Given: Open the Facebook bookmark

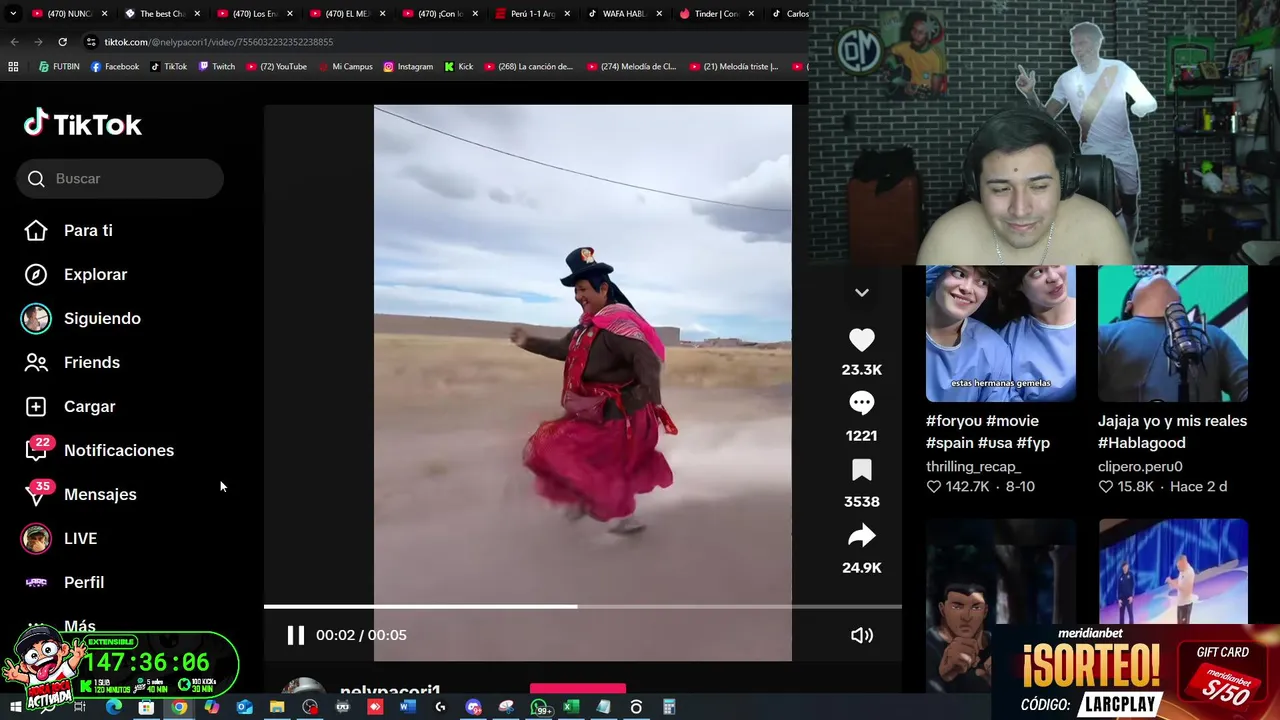Looking at the screenshot, I should [115, 67].
